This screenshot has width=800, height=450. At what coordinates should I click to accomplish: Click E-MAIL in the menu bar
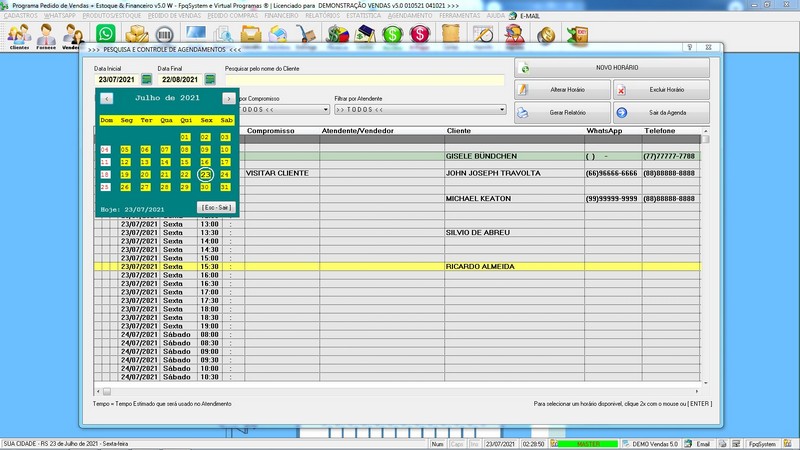click(530, 16)
